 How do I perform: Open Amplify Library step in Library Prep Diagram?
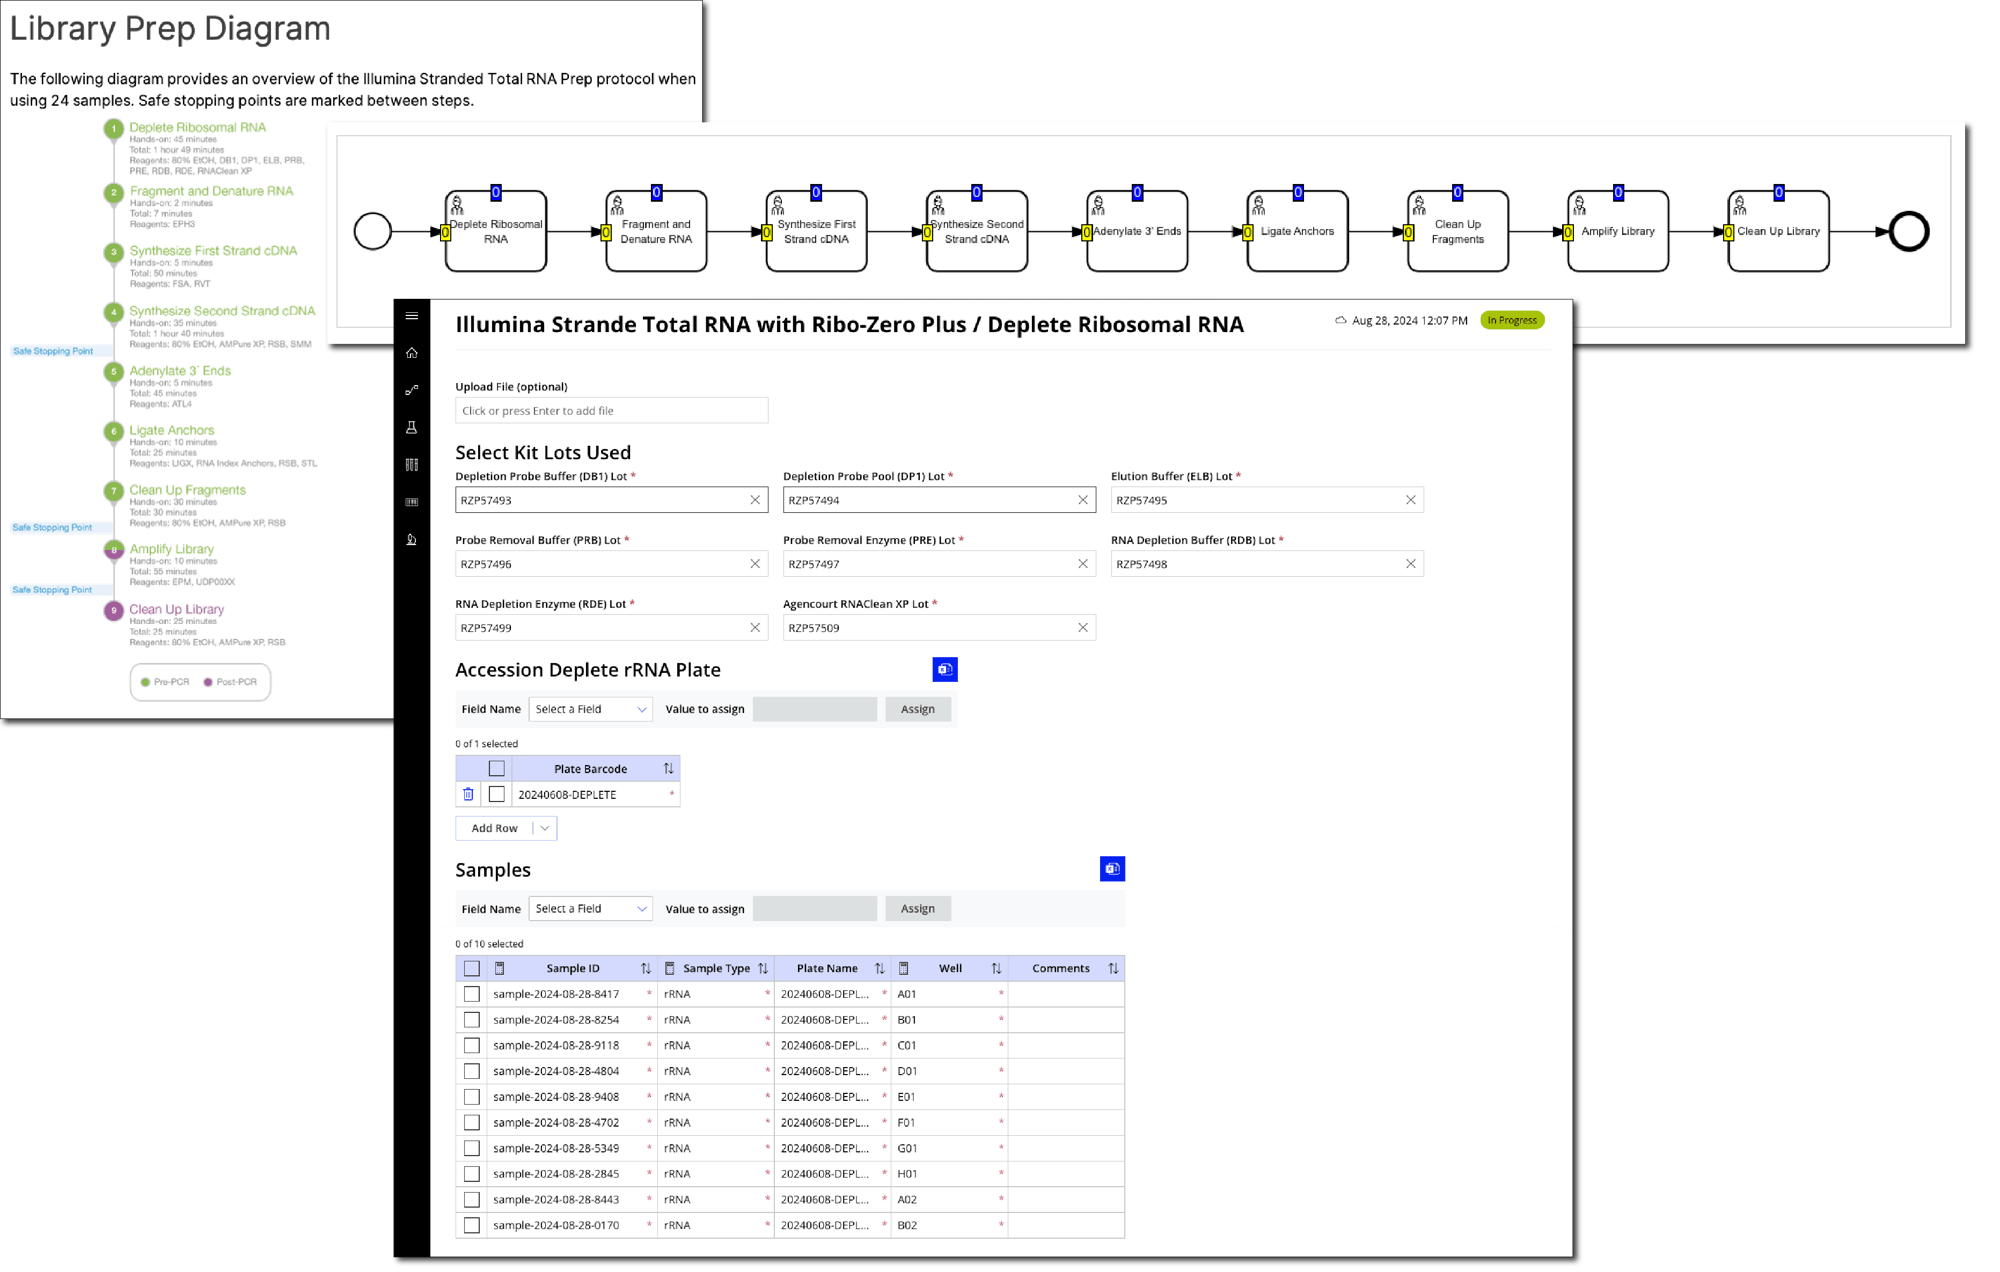click(171, 549)
